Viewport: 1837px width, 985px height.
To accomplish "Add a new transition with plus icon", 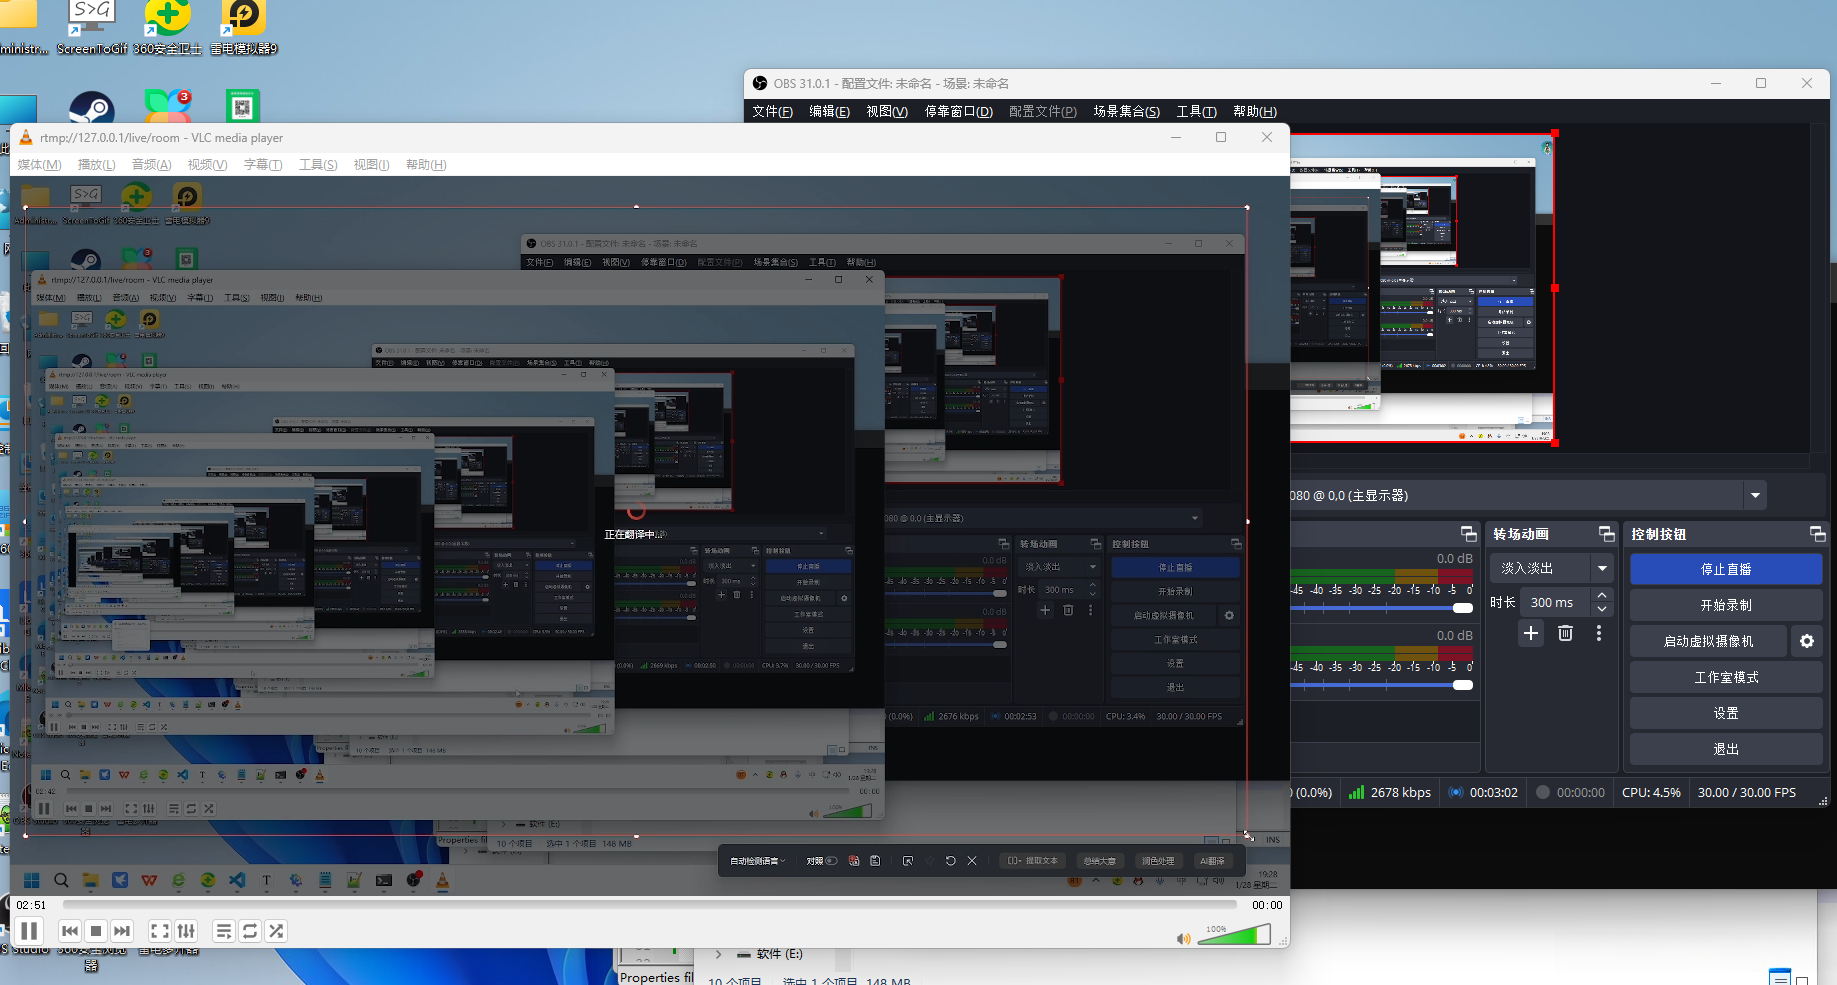I will point(1531,633).
